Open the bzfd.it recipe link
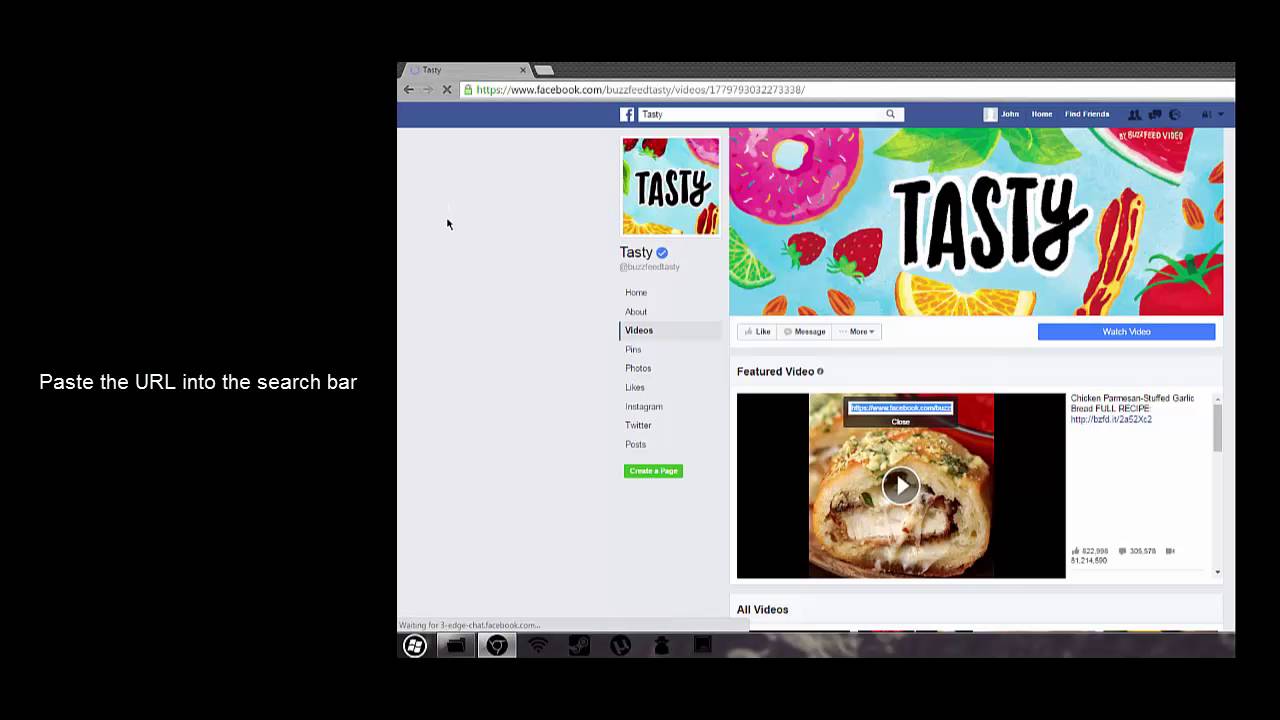 point(1111,420)
